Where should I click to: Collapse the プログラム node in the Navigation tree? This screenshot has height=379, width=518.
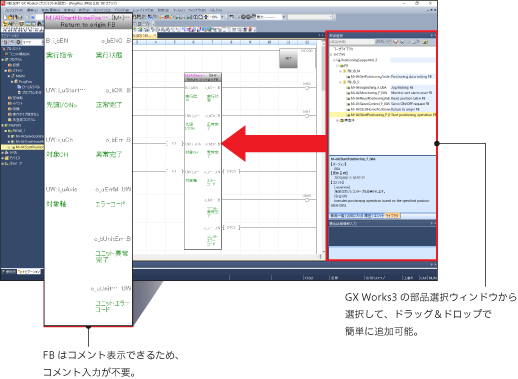pos(3,59)
